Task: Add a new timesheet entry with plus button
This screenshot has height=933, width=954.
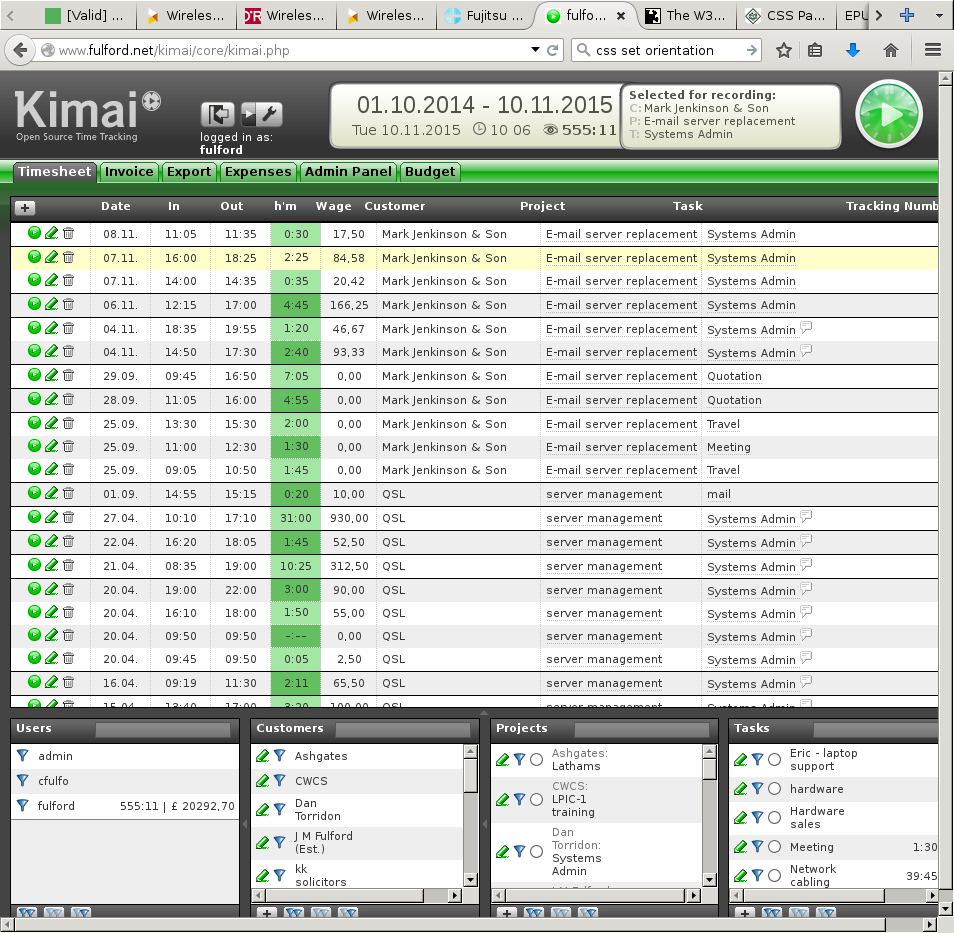Action: tap(25, 208)
